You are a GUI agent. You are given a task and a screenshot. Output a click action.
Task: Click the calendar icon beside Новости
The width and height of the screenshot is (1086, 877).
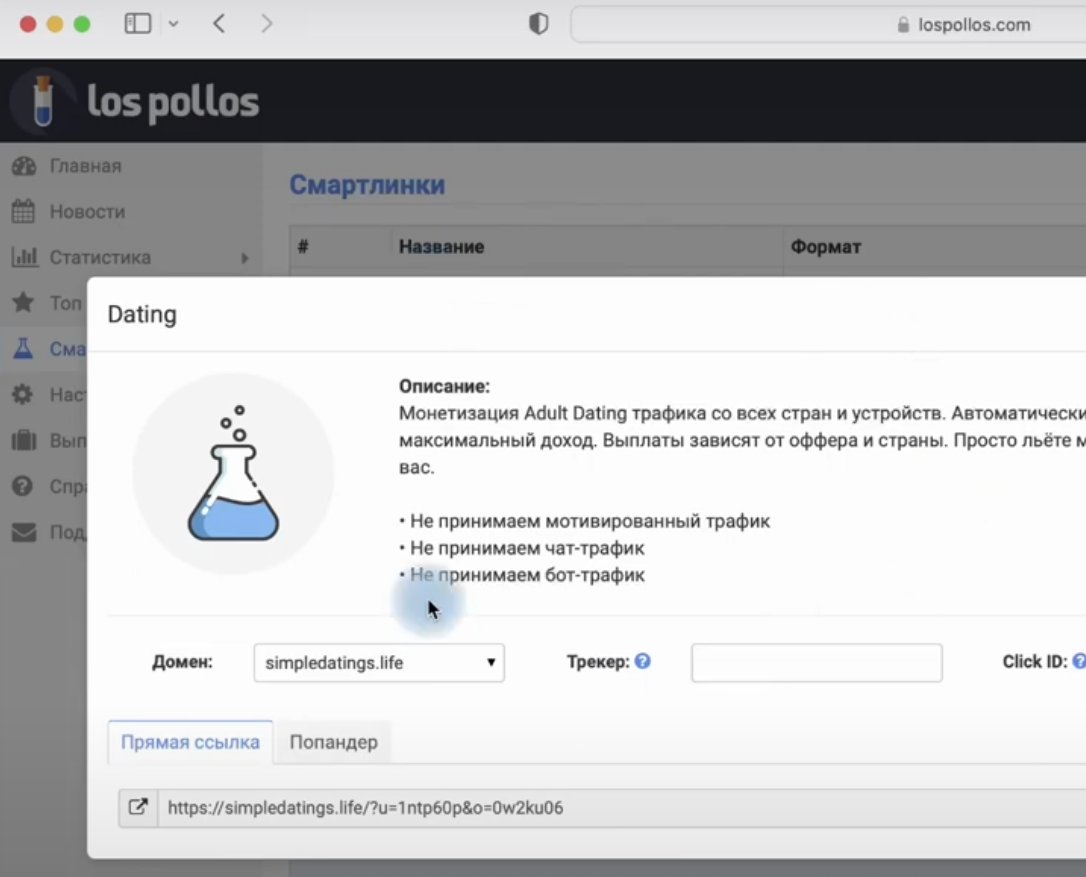pyautogui.click(x=23, y=211)
